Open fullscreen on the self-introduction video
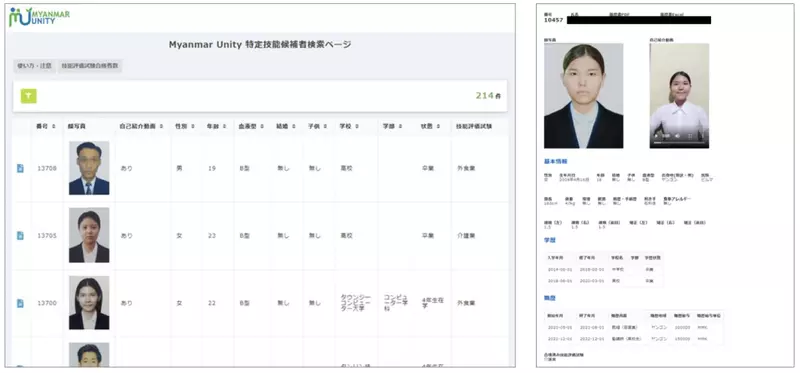The height and width of the screenshot is (373, 800). pyautogui.click(x=690, y=136)
